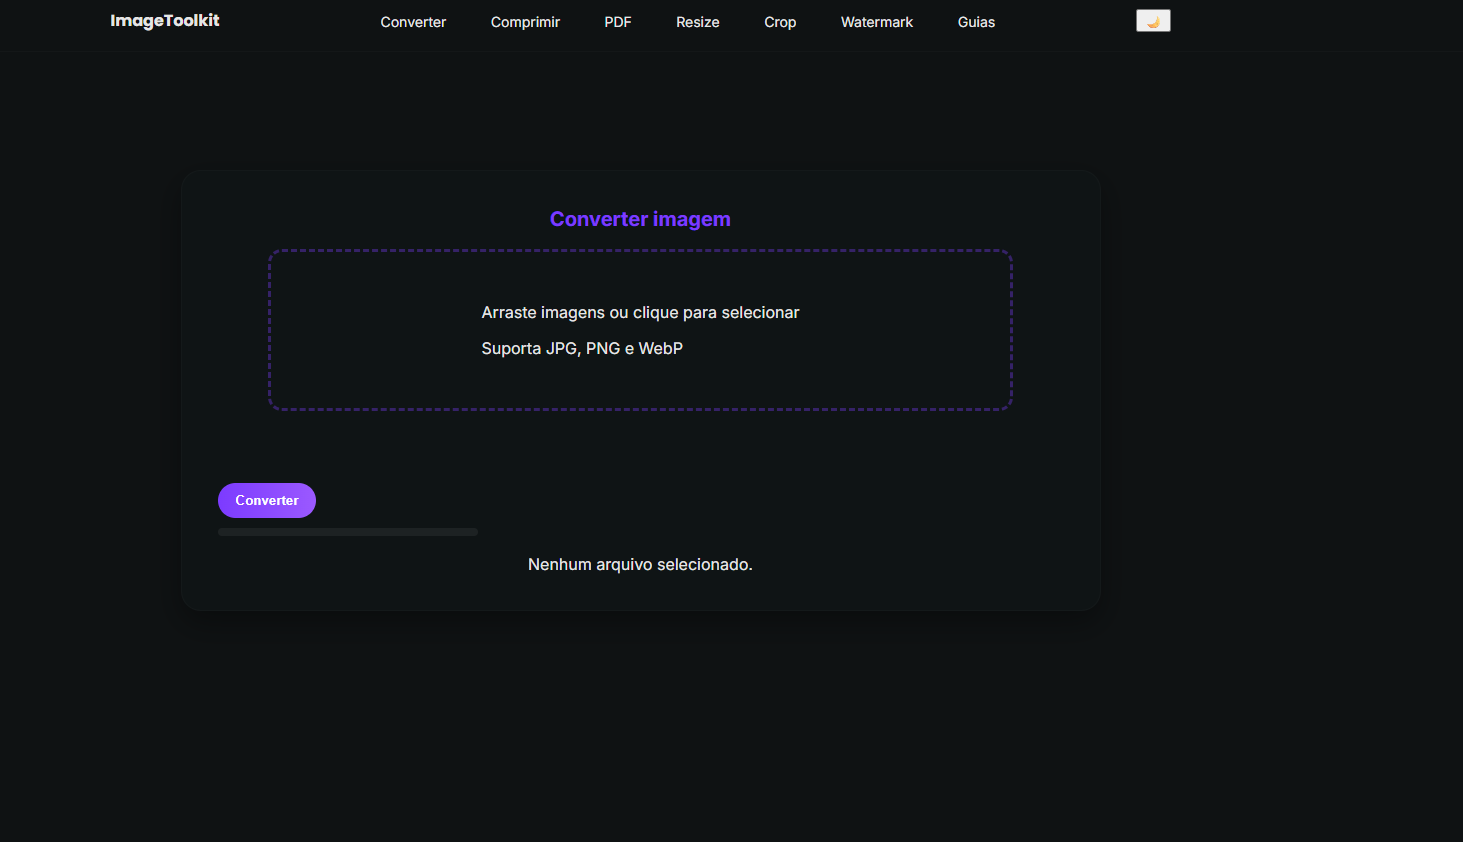Open the Crop tool

[x=780, y=22]
